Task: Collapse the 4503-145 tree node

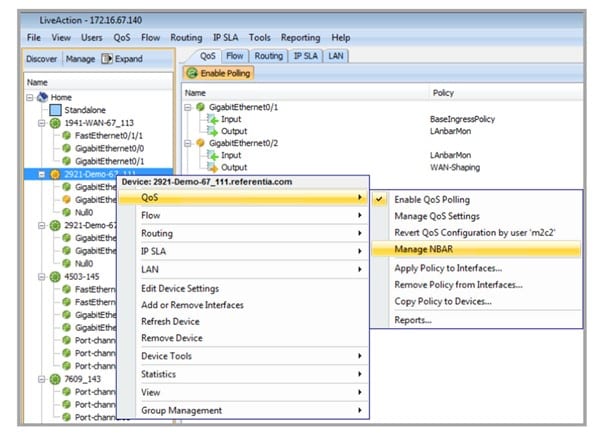Action: [x=41, y=276]
